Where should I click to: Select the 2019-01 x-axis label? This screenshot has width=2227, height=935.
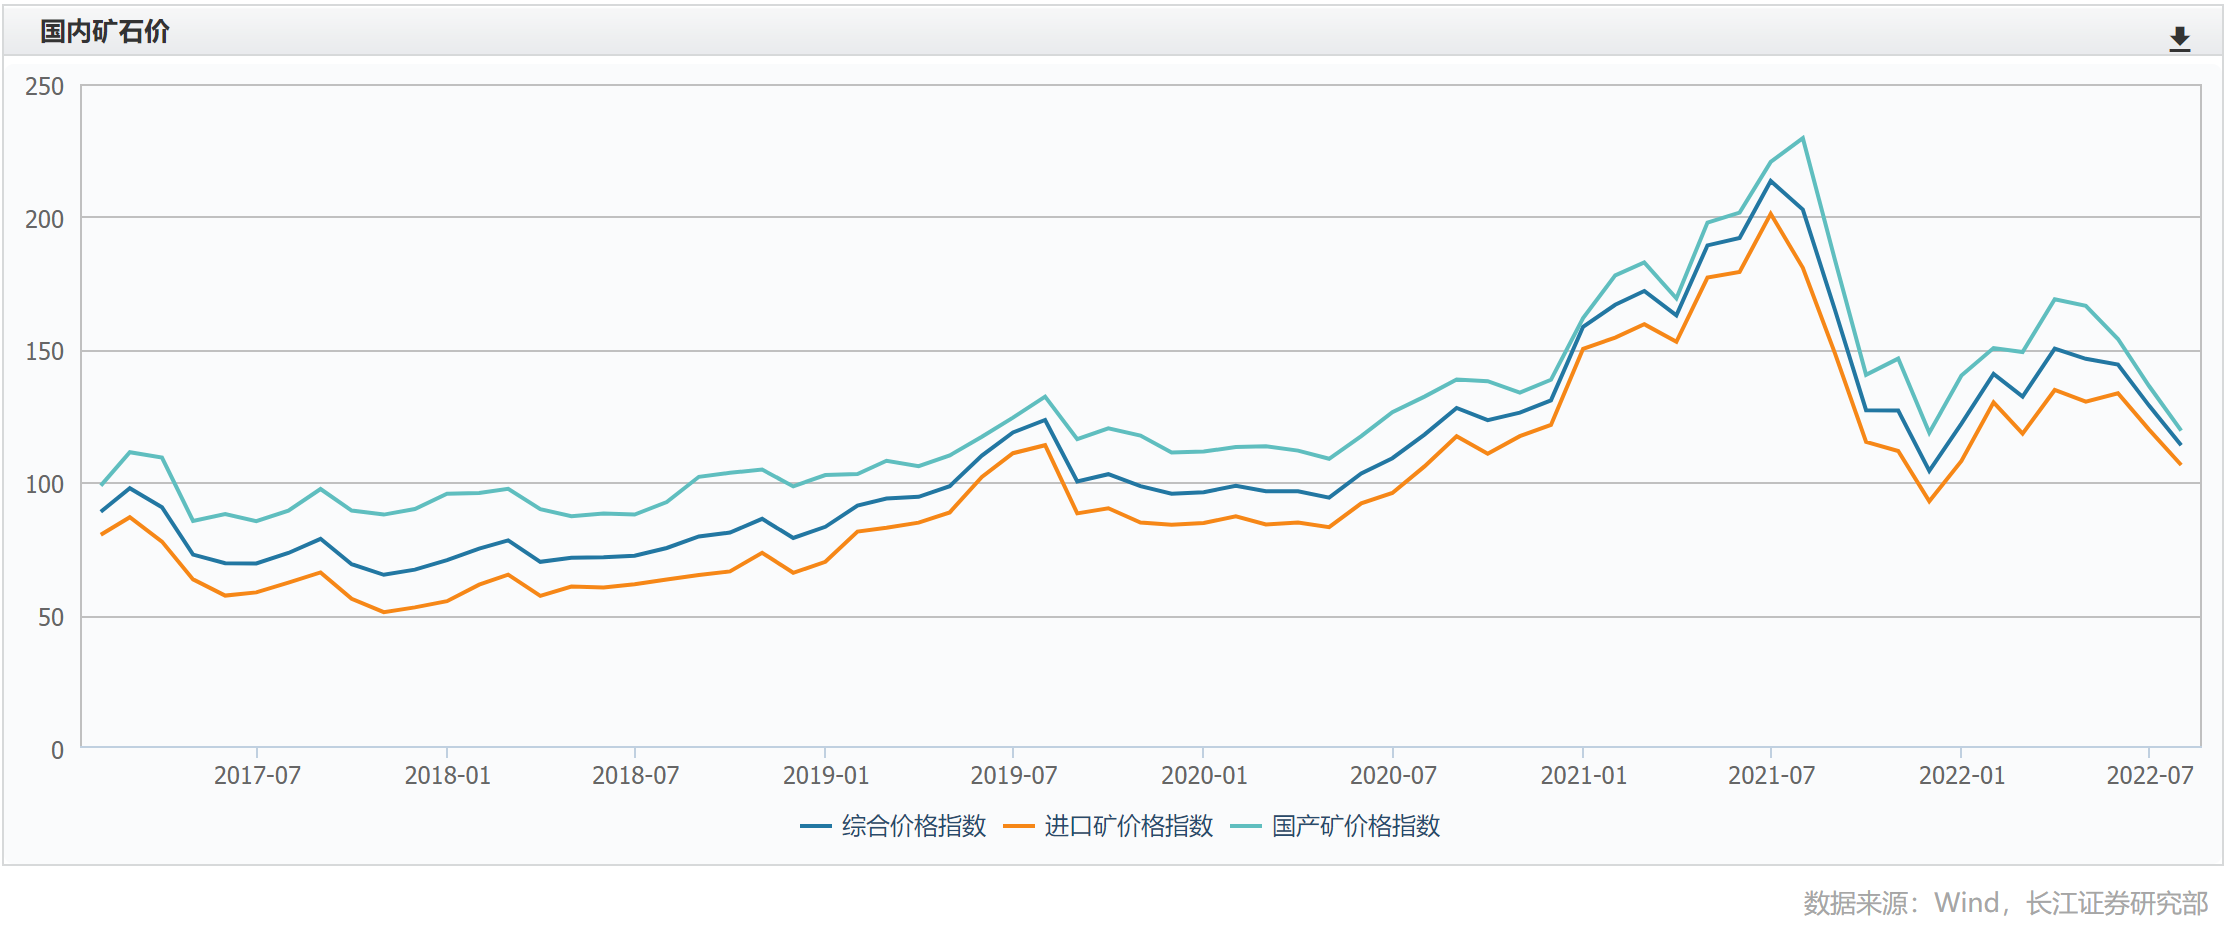825,775
